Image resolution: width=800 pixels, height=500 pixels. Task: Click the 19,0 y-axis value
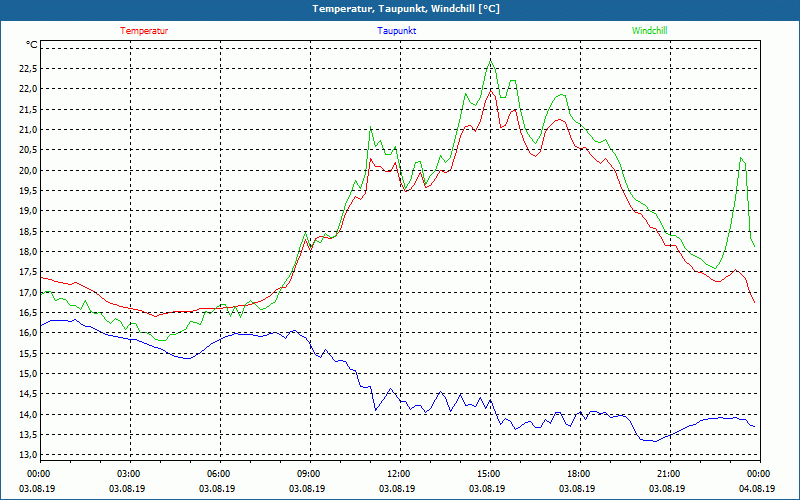point(29,211)
